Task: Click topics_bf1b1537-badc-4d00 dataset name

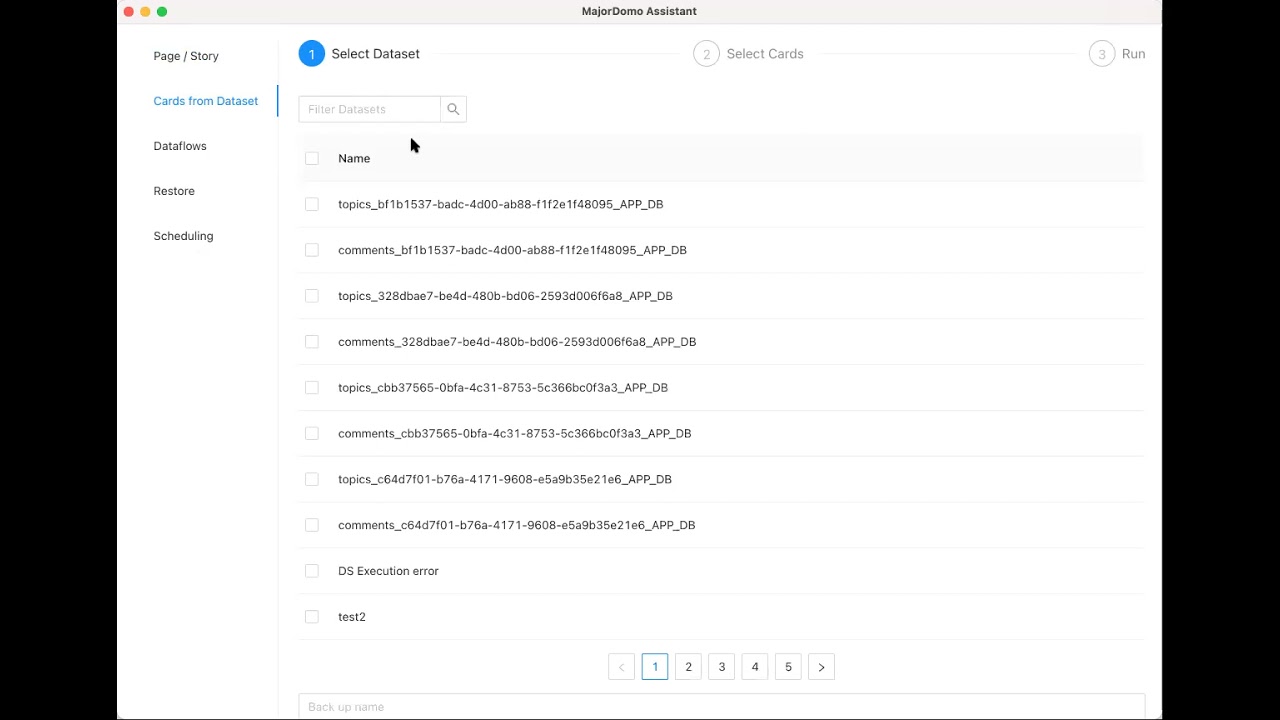Action: [x=501, y=204]
